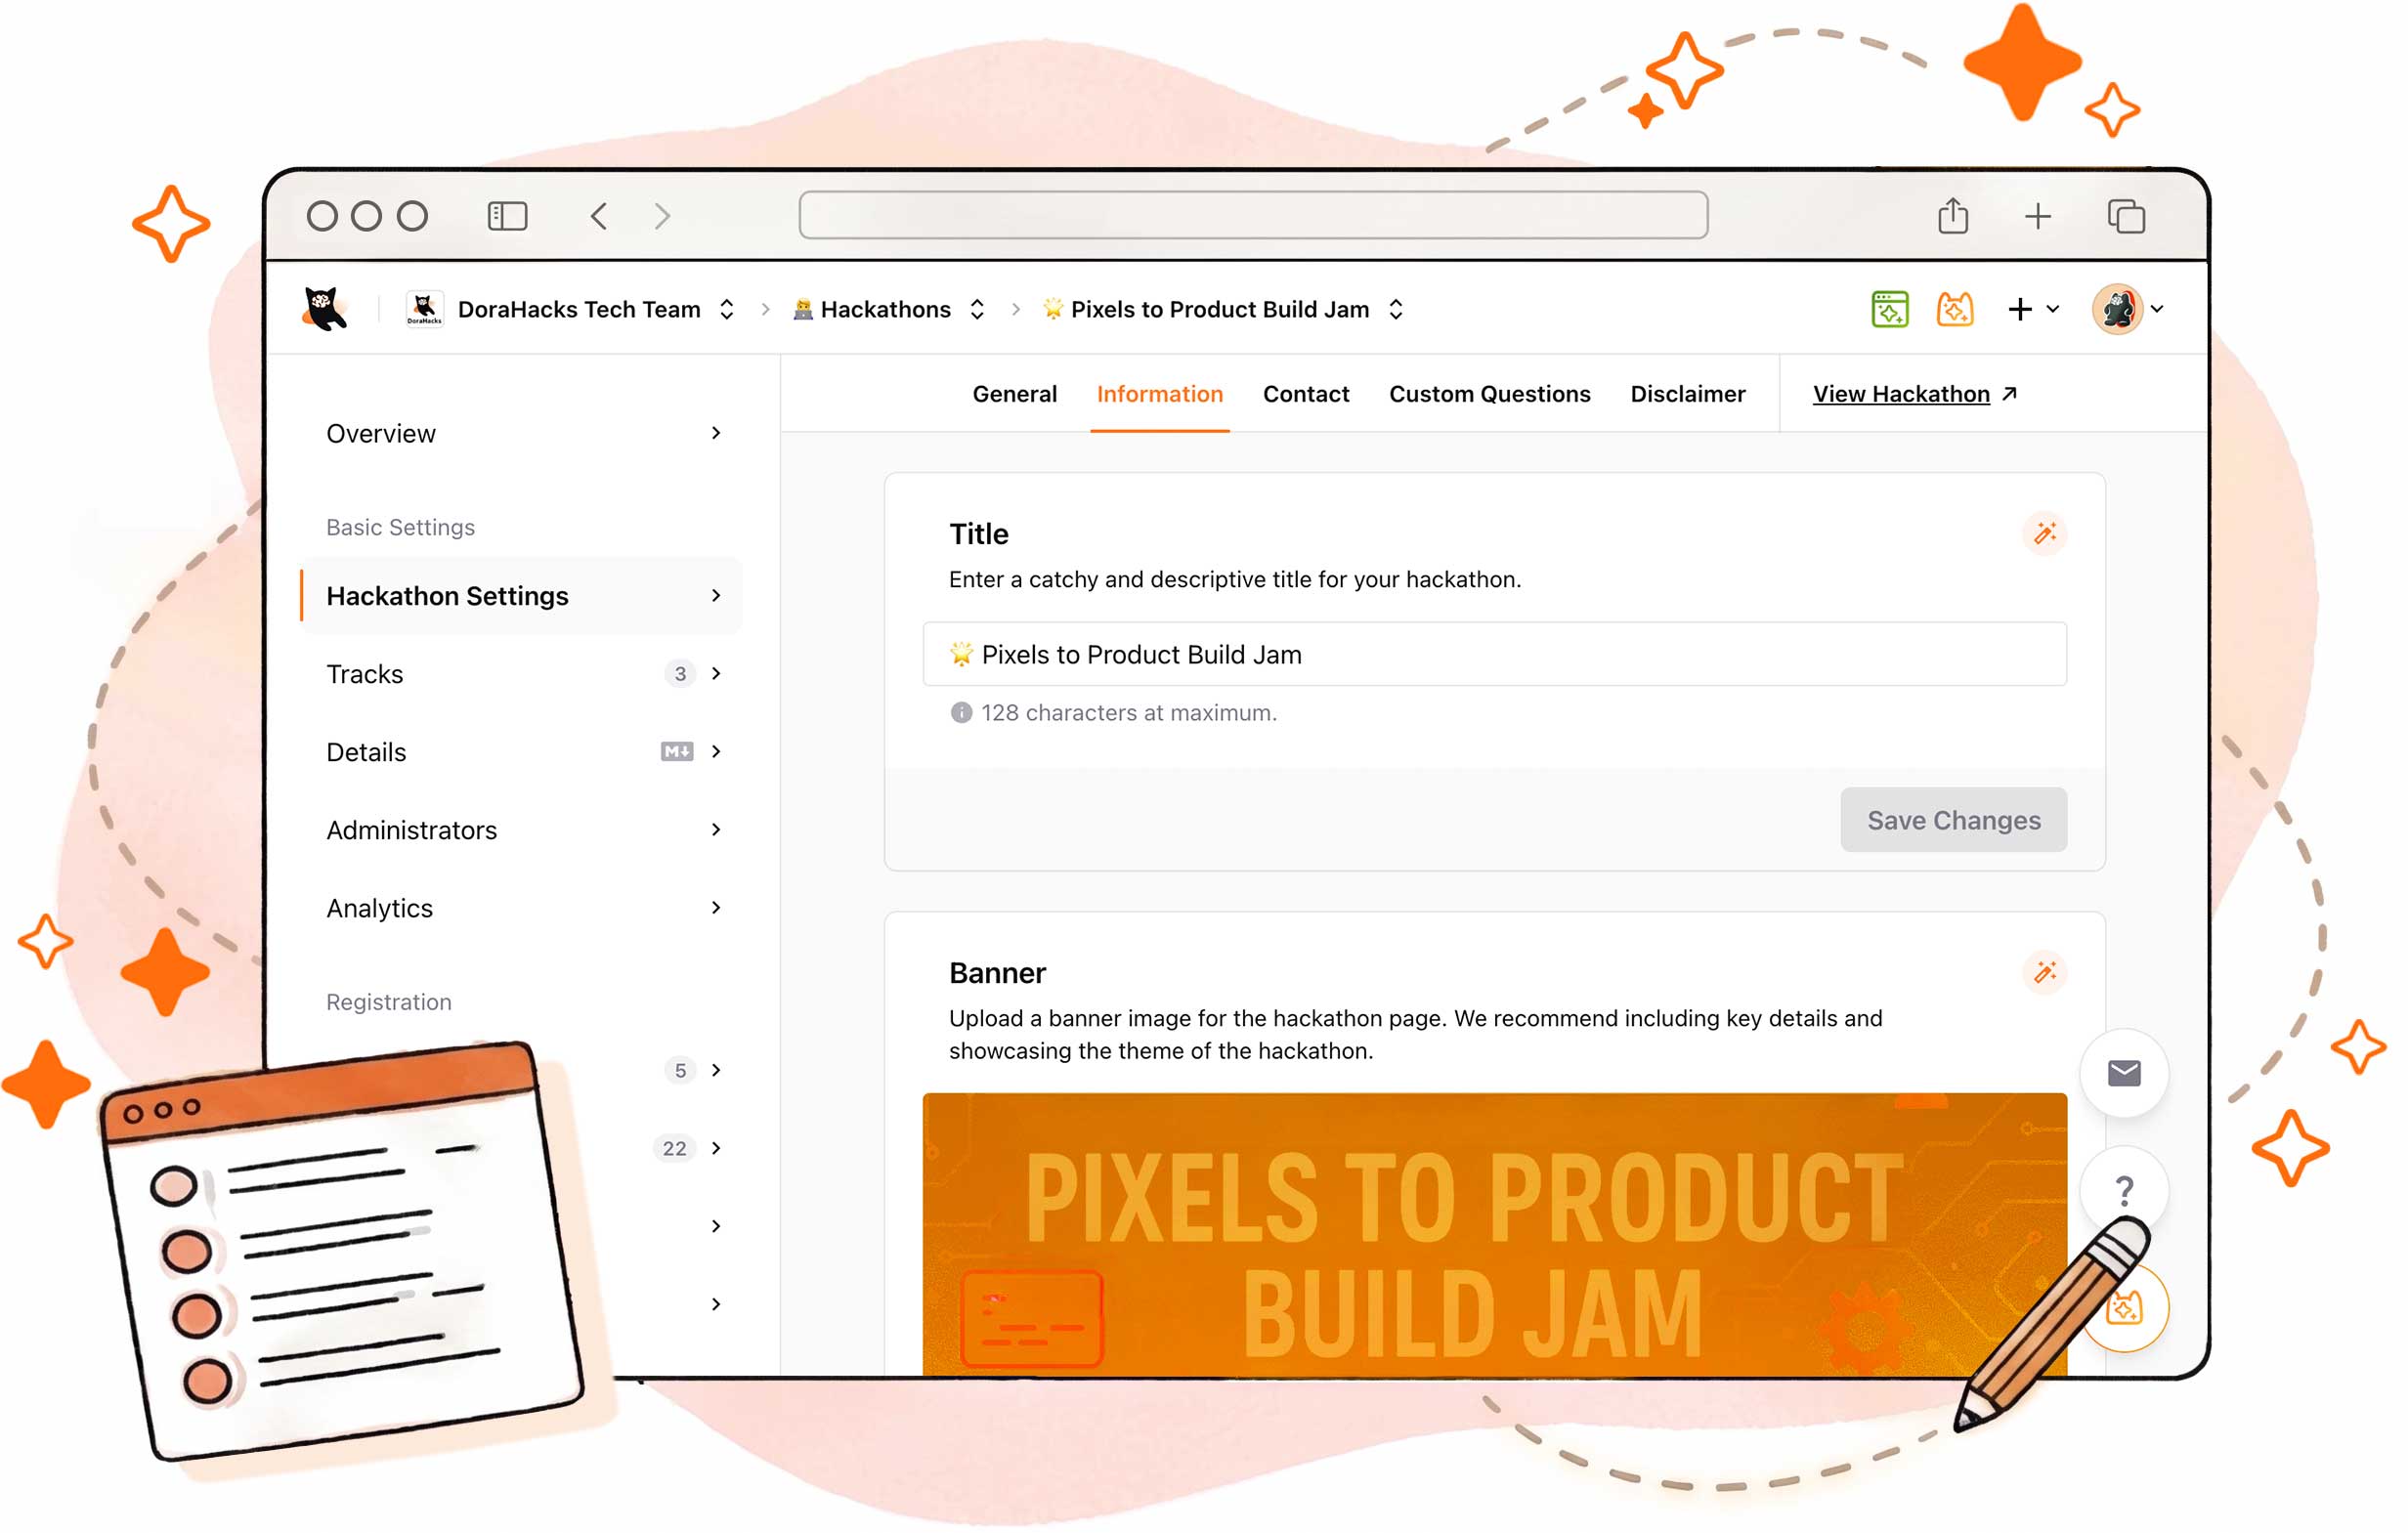Expand the Tracks sidebar chevron
This screenshot has width=2408, height=1533.
tap(716, 674)
